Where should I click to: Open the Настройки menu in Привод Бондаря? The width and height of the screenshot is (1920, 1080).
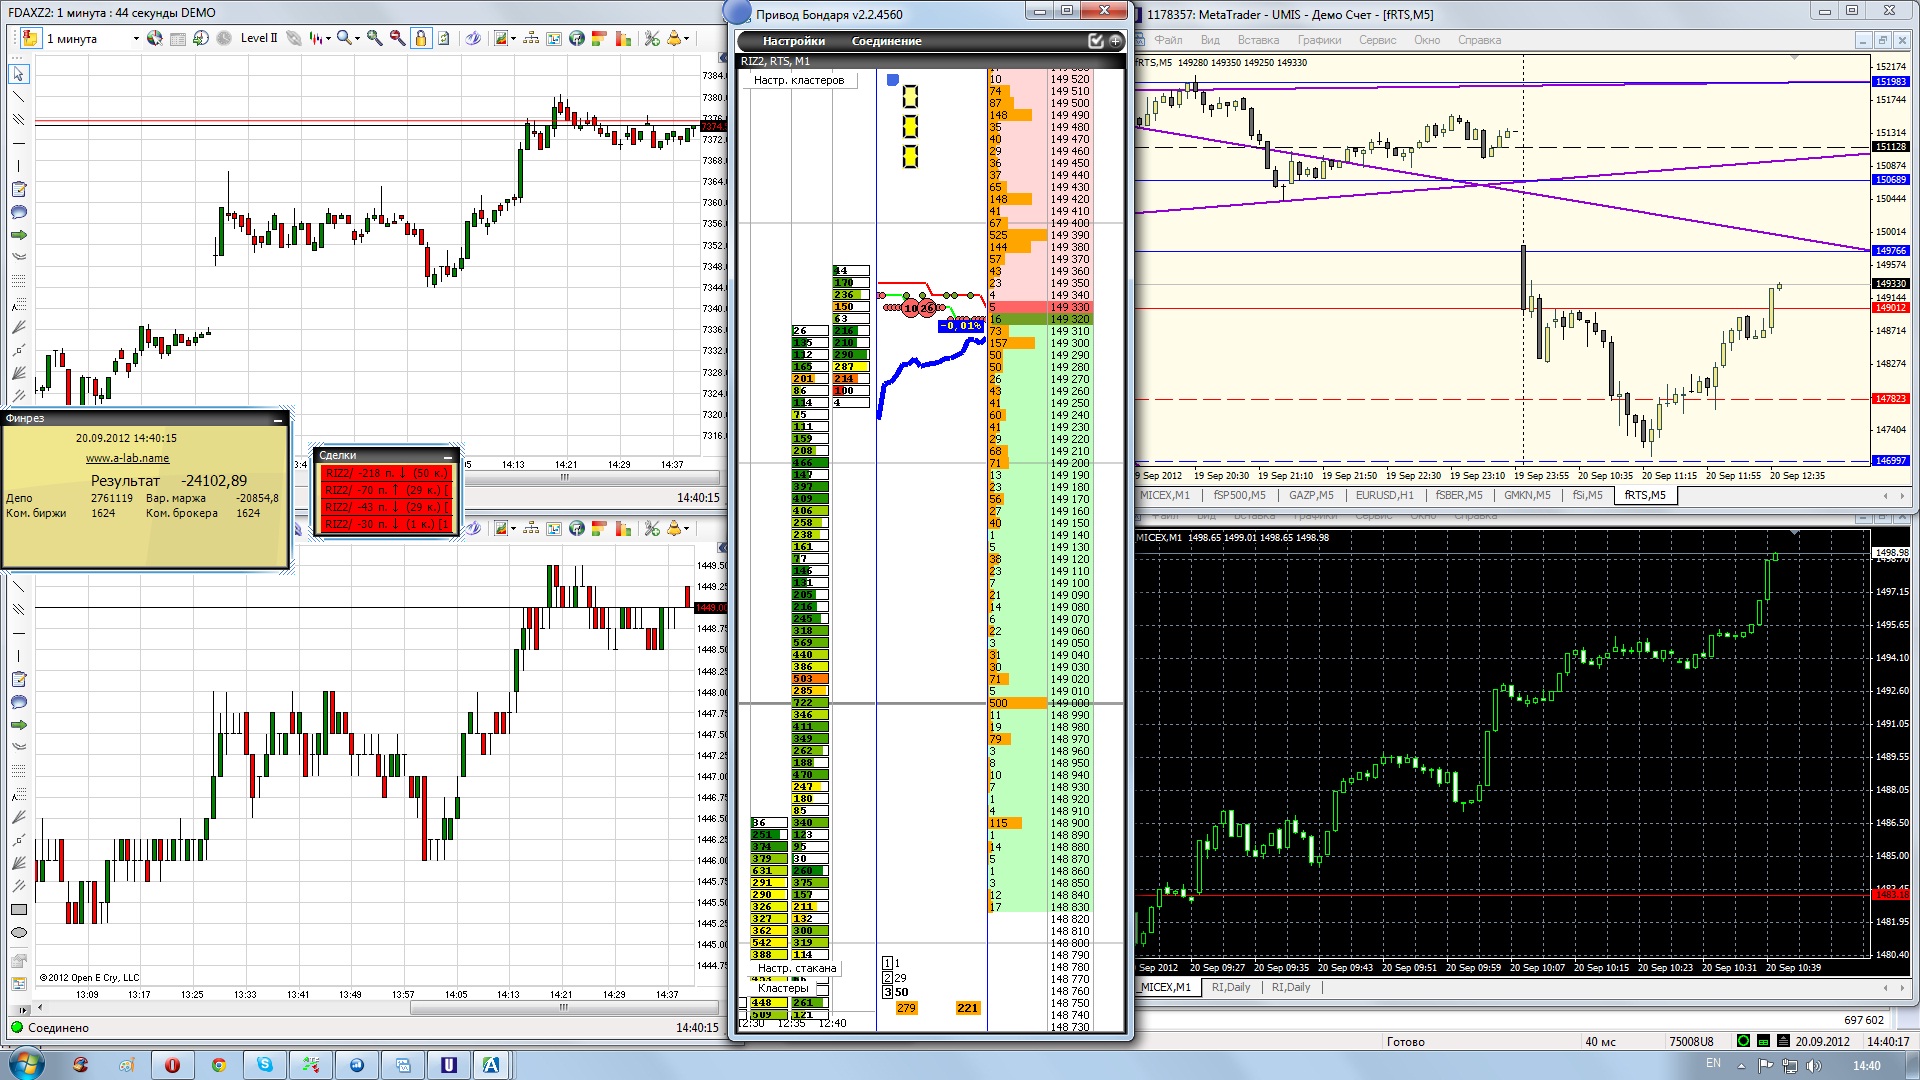coord(793,41)
